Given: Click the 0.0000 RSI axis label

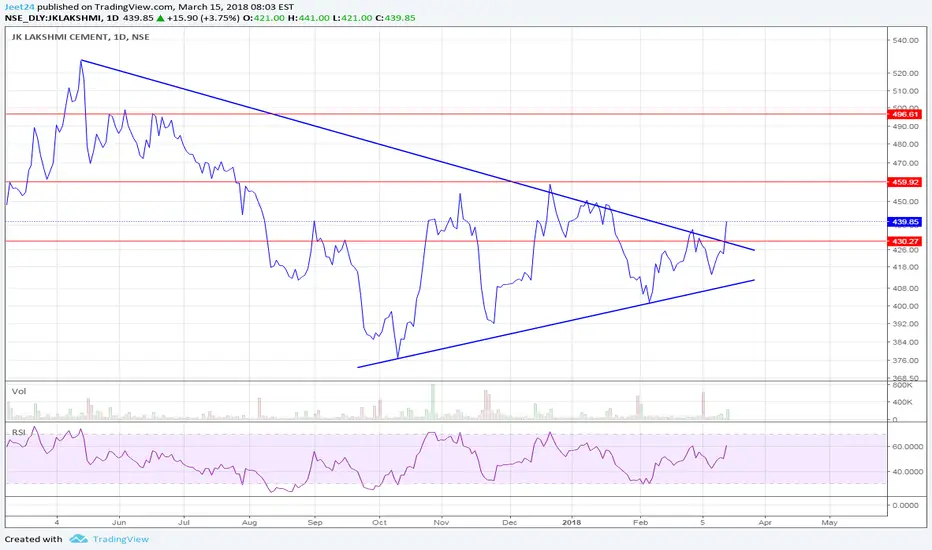Looking at the screenshot, I should pyautogui.click(x=906, y=505).
